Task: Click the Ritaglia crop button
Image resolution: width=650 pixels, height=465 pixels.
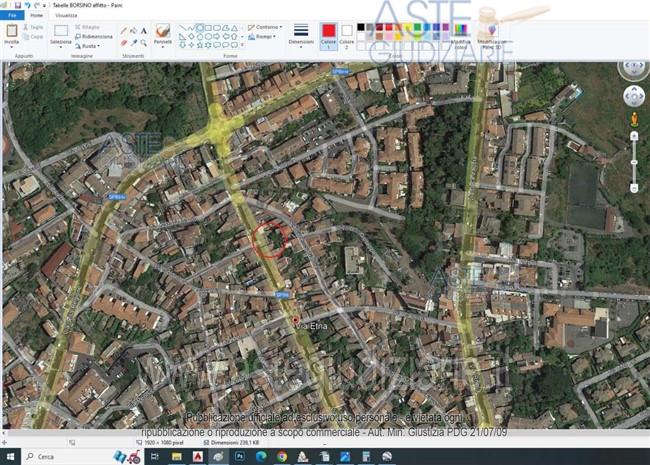Action: tap(90, 27)
